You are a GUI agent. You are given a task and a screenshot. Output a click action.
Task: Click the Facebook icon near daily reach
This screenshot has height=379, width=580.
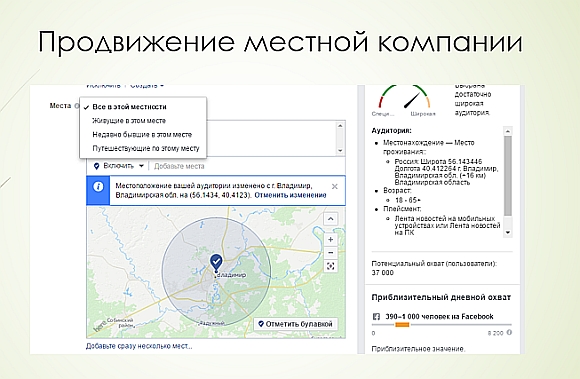376,317
